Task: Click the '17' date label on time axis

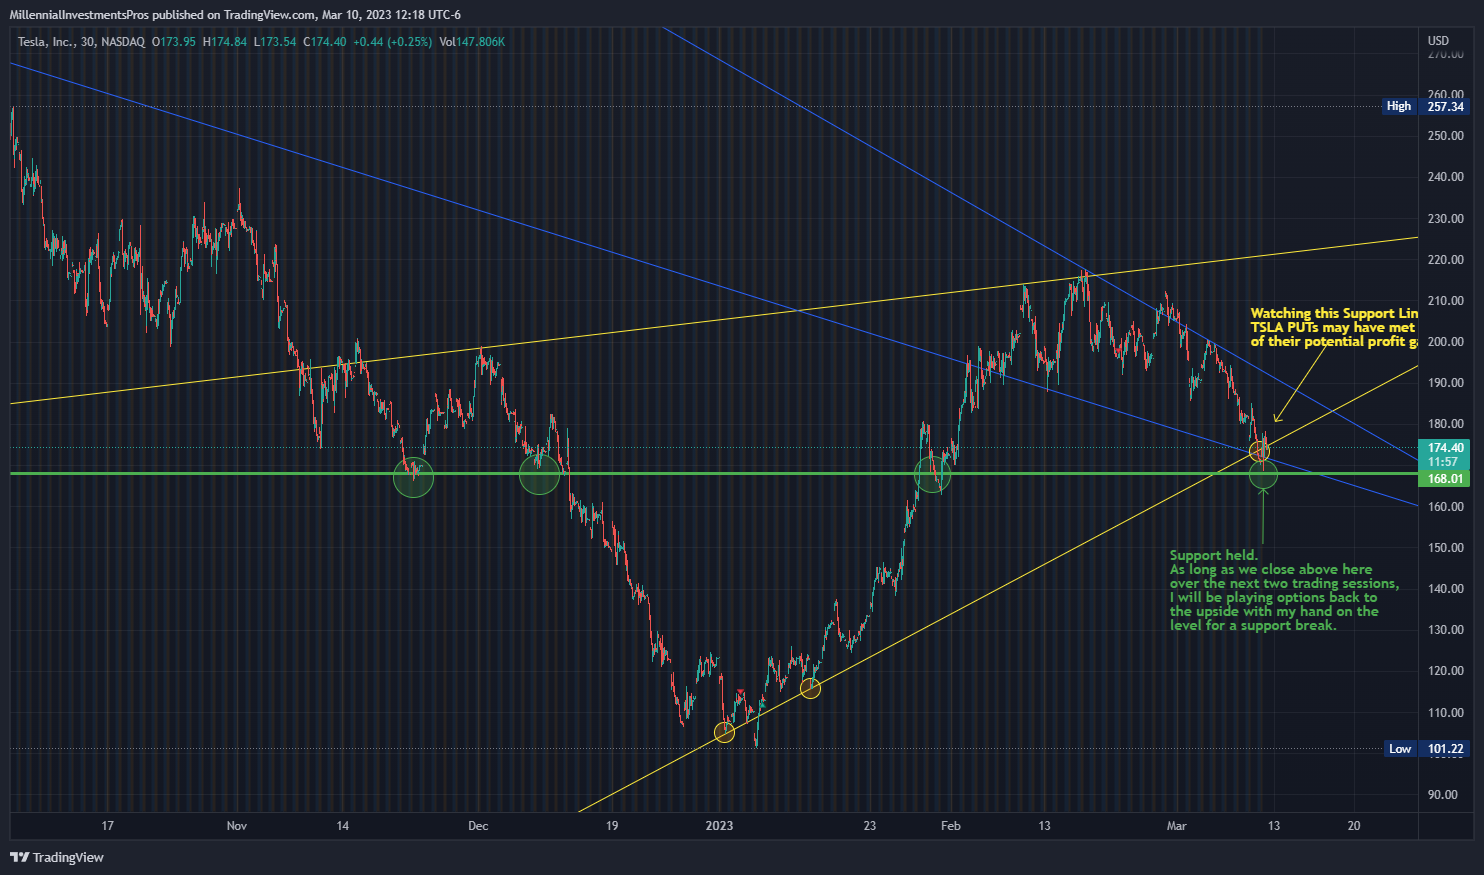Action: click(x=108, y=826)
